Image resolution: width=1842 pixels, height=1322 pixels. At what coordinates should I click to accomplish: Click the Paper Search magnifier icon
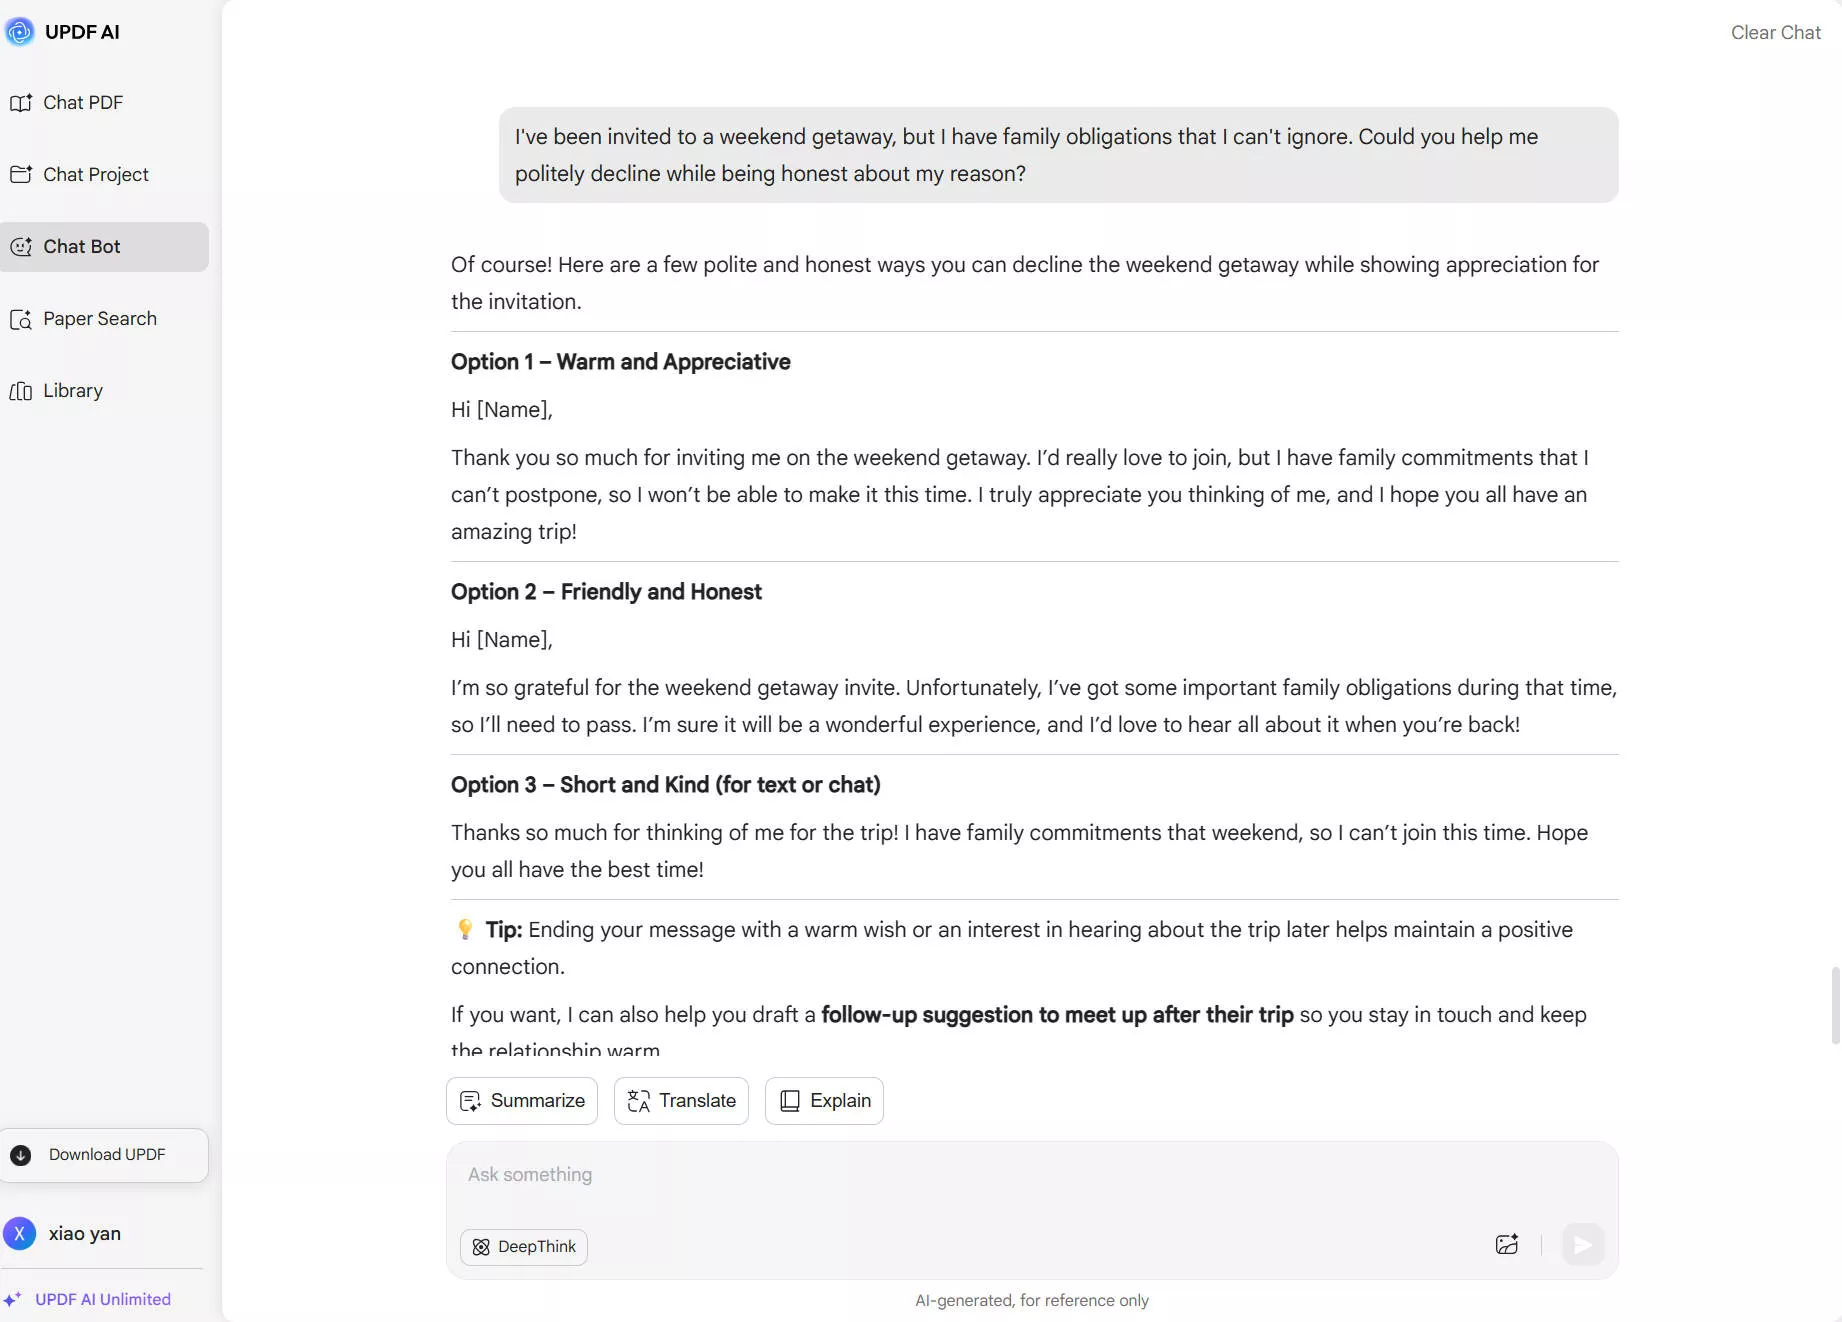(21, 320)
